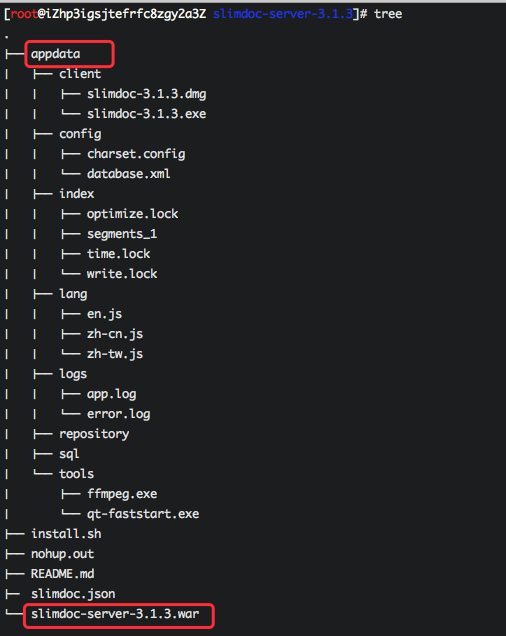Select the optimize.lock file
The width and height of the screenshot is (506, 636).
tap(133, 214)
